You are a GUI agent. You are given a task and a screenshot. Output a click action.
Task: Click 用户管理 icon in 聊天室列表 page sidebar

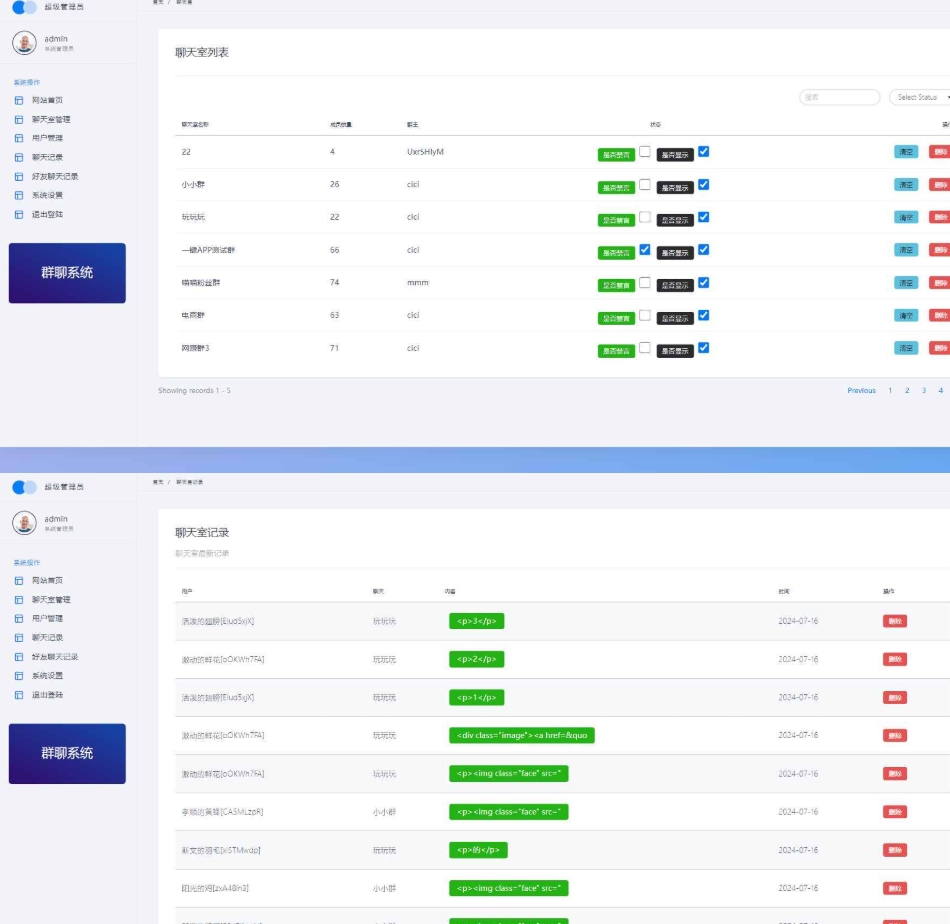18,139
